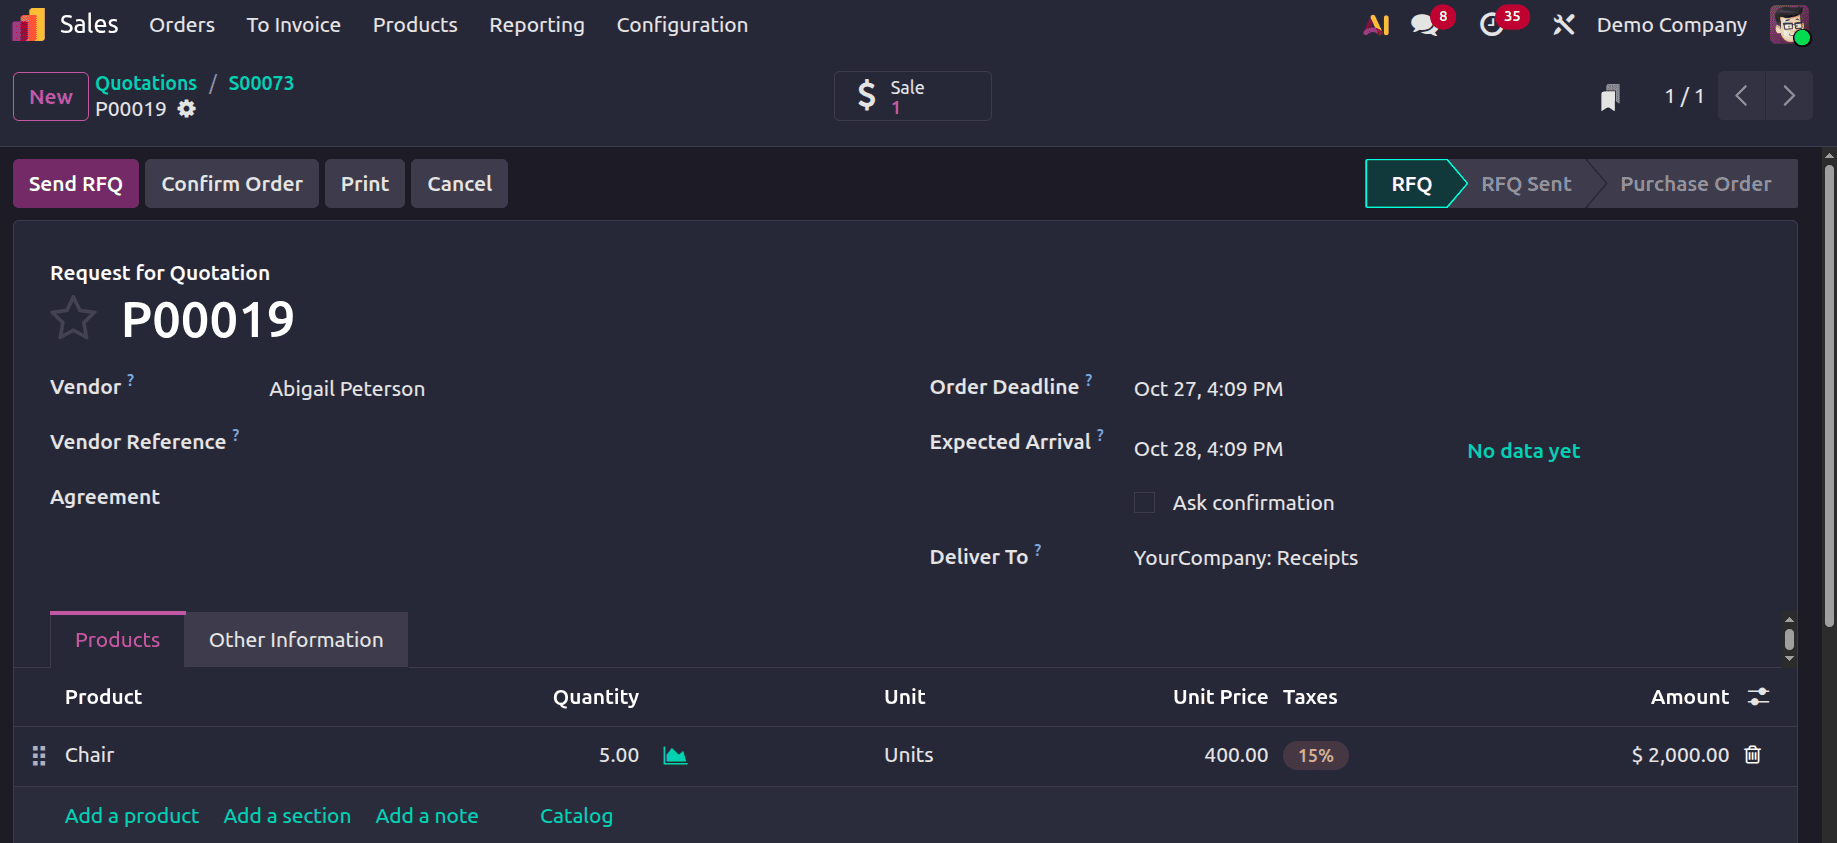Click the Deliver To help question mark
Screen dimensions: 1837x843
[x=1038, y=550]
